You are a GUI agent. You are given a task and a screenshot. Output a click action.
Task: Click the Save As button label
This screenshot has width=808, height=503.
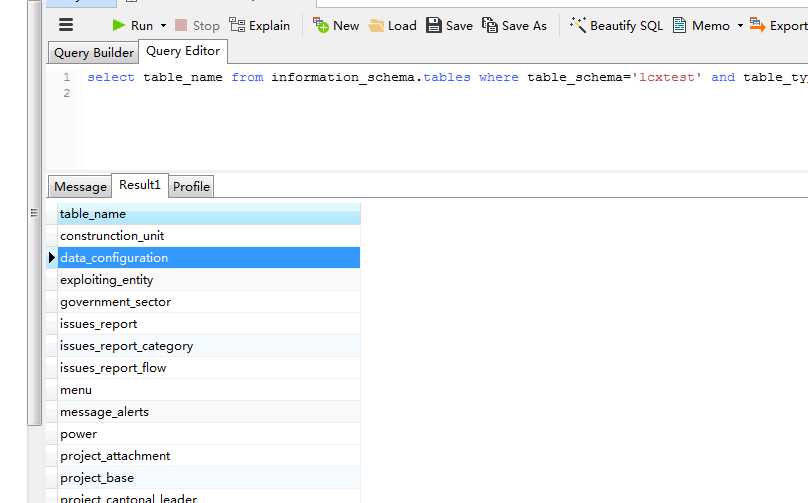point(524,25)
